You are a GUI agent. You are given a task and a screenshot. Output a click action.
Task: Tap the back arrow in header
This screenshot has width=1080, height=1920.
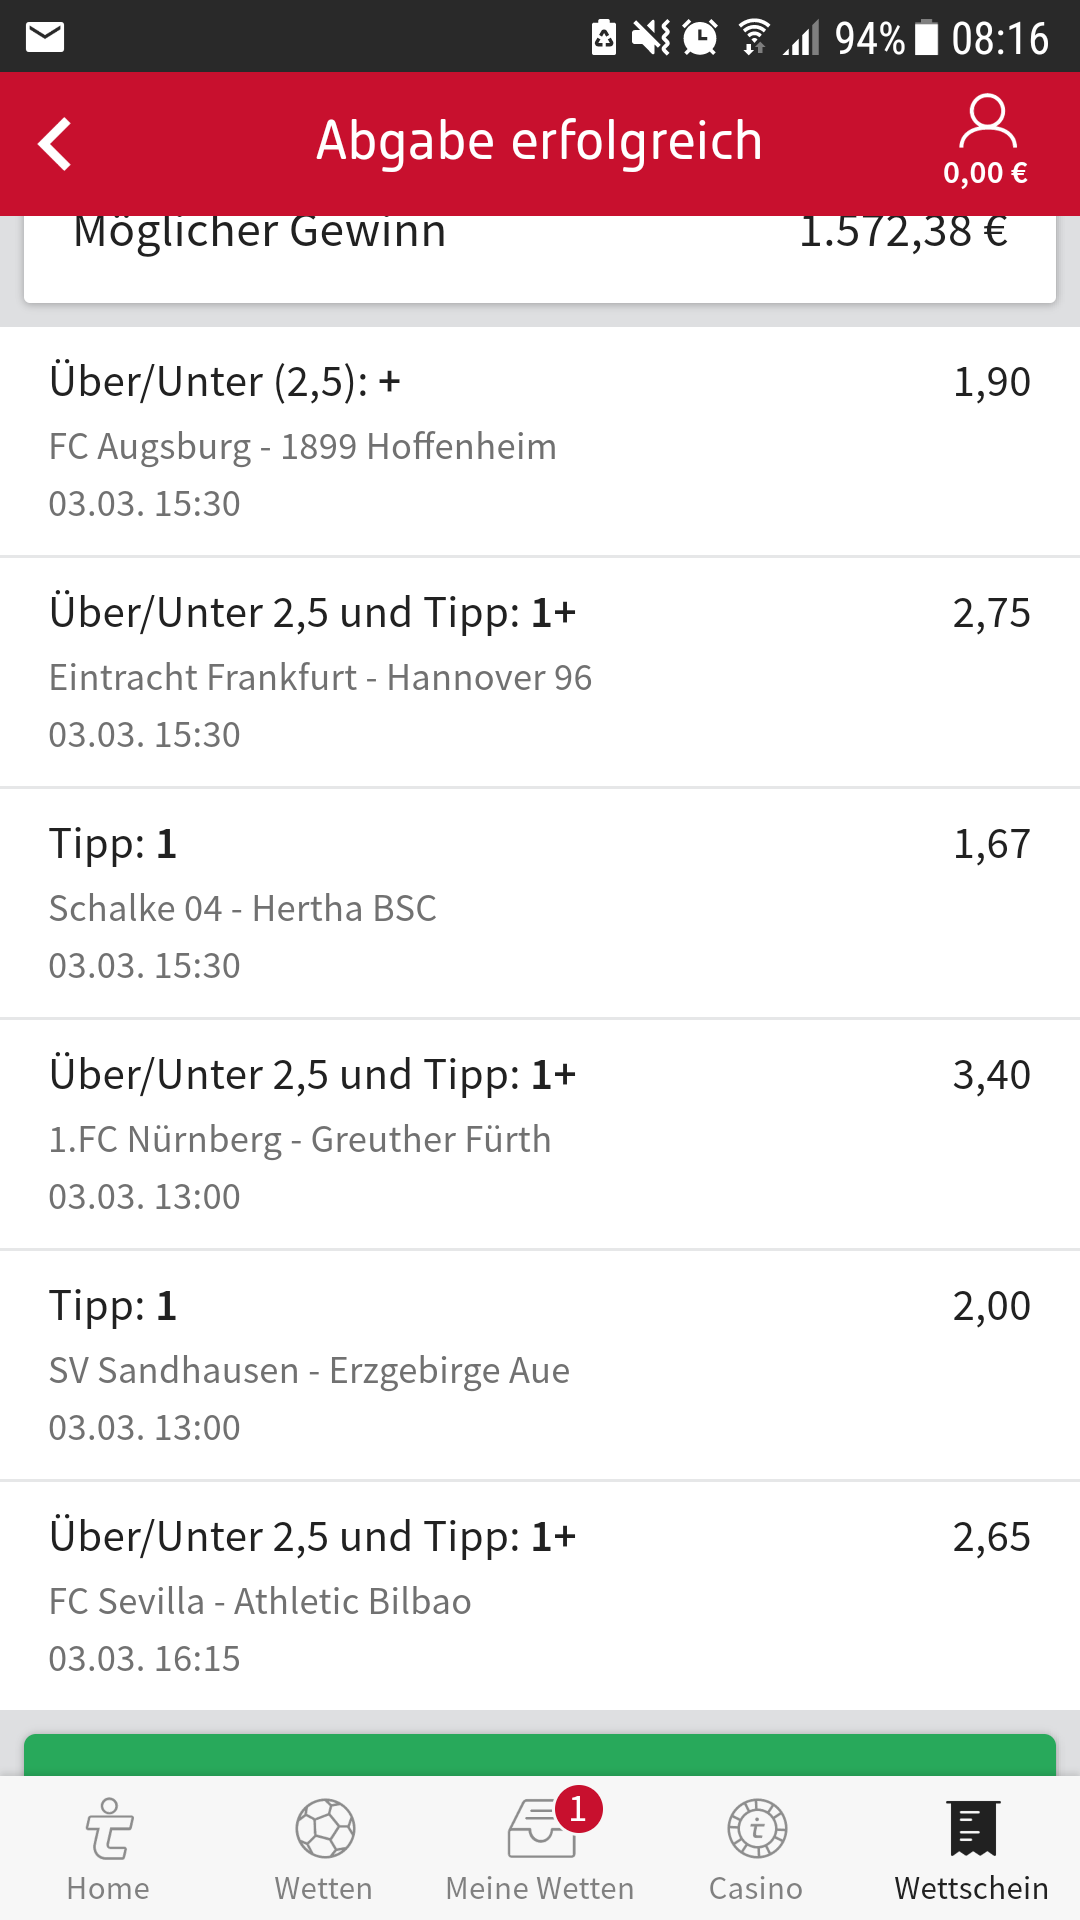pos(56,144)
